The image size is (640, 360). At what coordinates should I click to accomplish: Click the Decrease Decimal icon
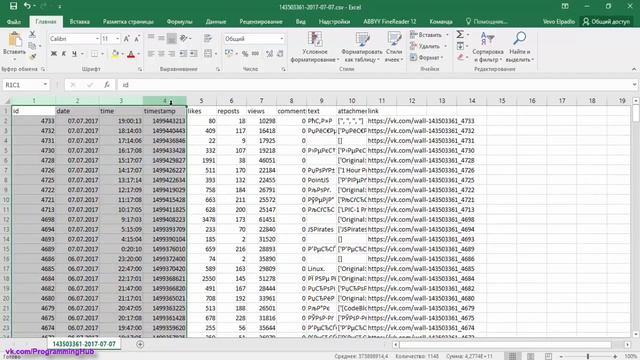(x=280, y=54)
